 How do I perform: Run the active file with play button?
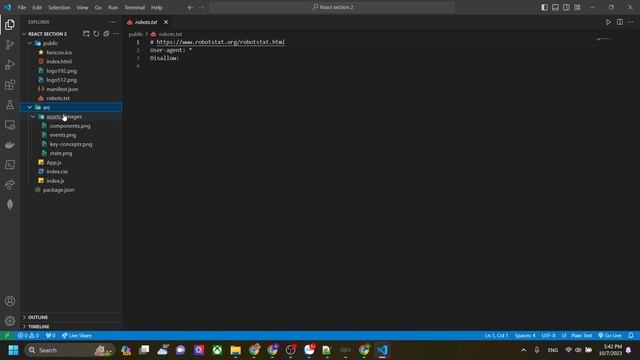click(x=609, y=22)
